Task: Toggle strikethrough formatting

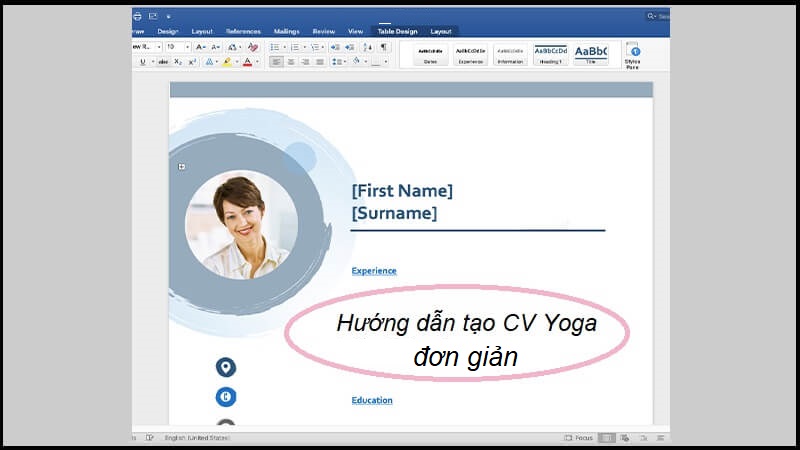Action: (x=163, y=62)
